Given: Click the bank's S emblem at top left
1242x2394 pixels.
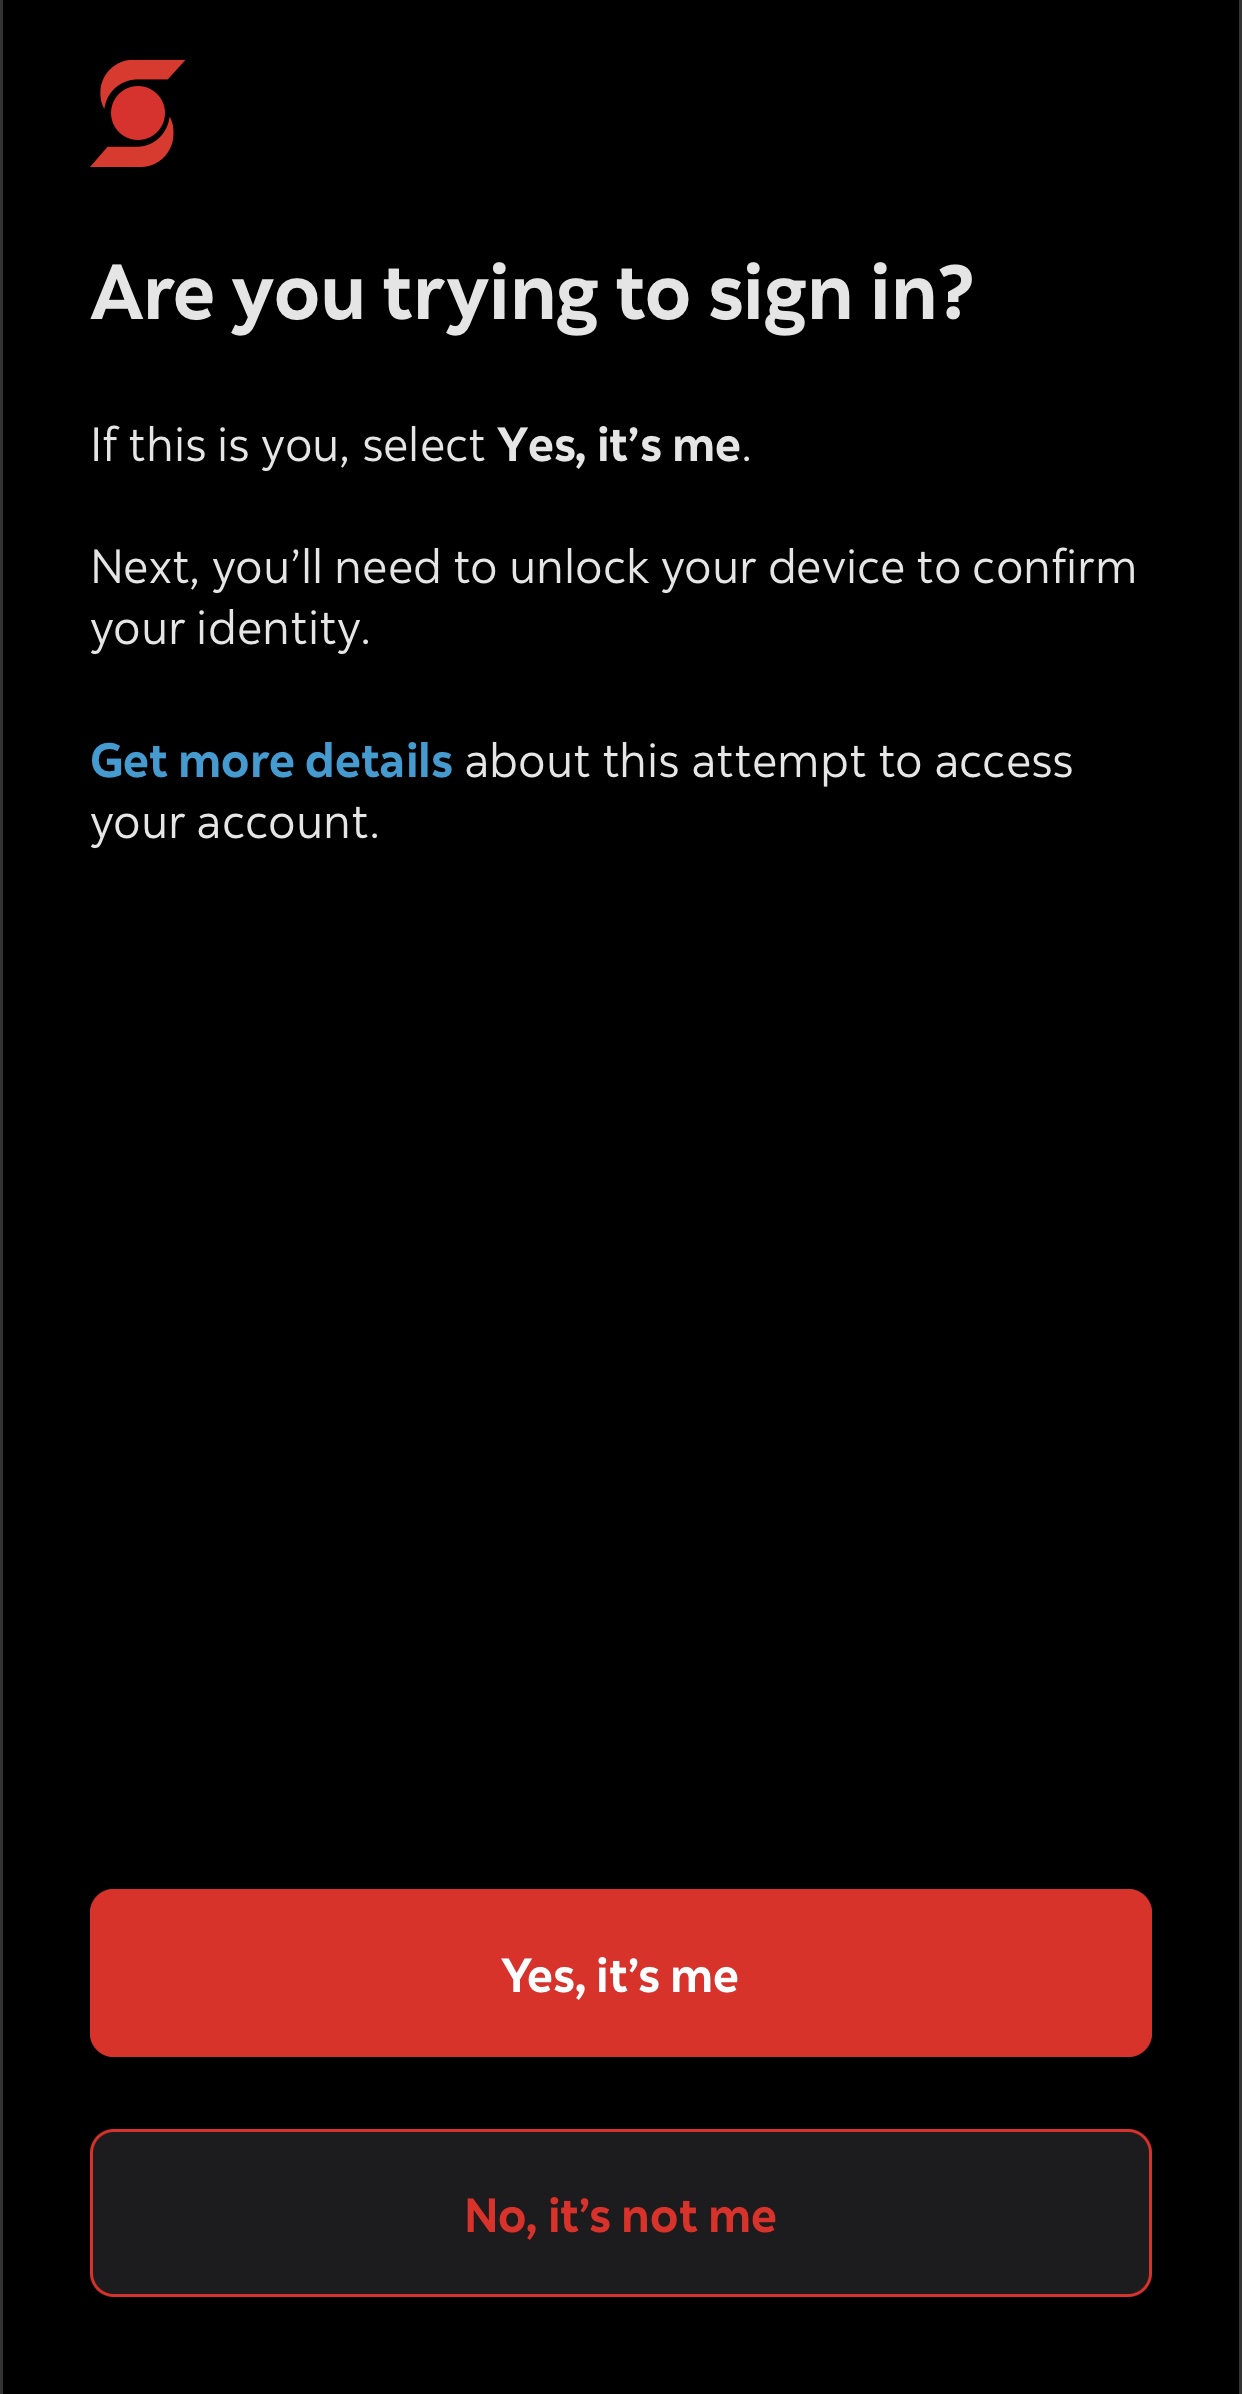Looking at the screenshot, I should point(137,113).
